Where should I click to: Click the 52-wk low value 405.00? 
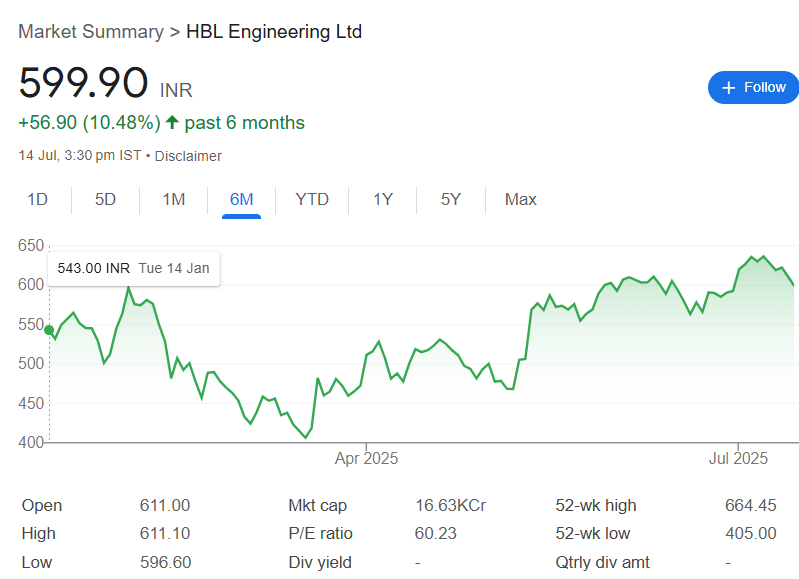tap(751, 534)
